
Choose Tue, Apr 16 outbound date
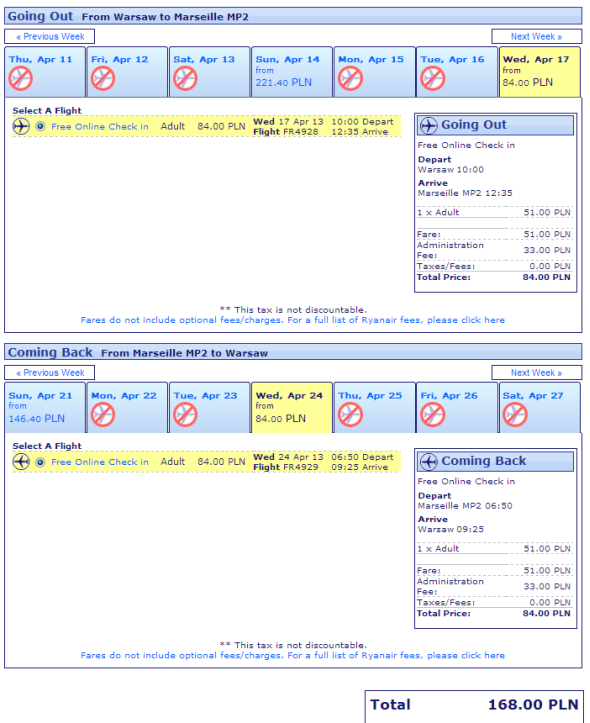[x=457, y=71]
